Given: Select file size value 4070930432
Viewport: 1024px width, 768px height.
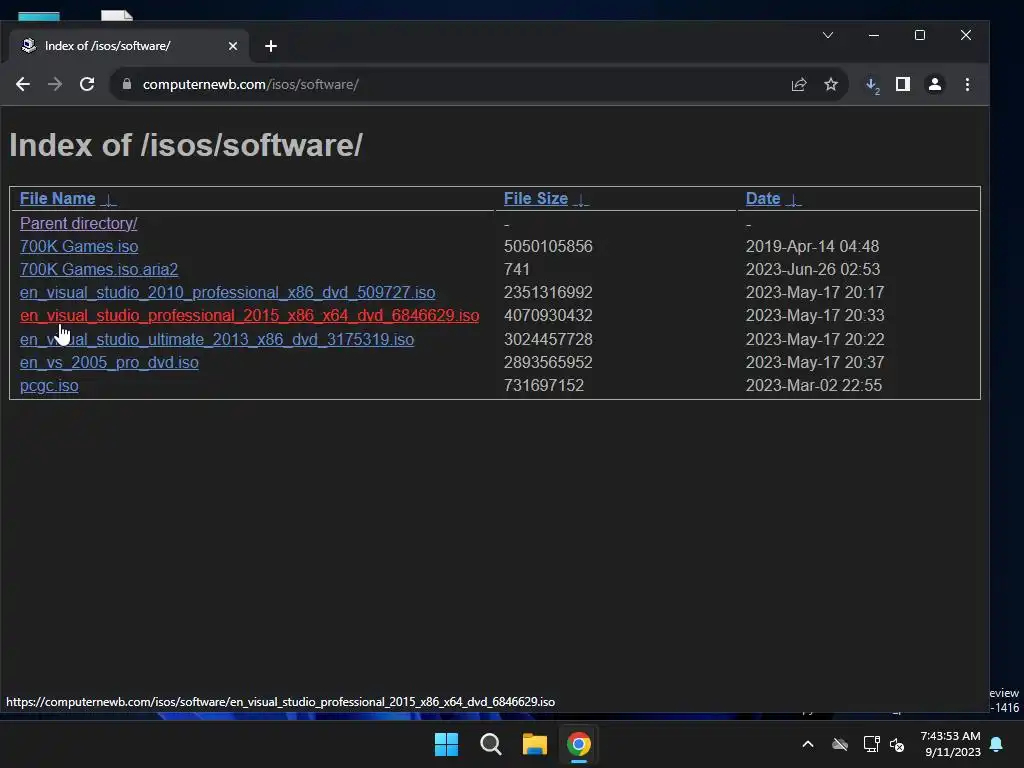Looking at the screenshot, I should (x=548, y=315).
